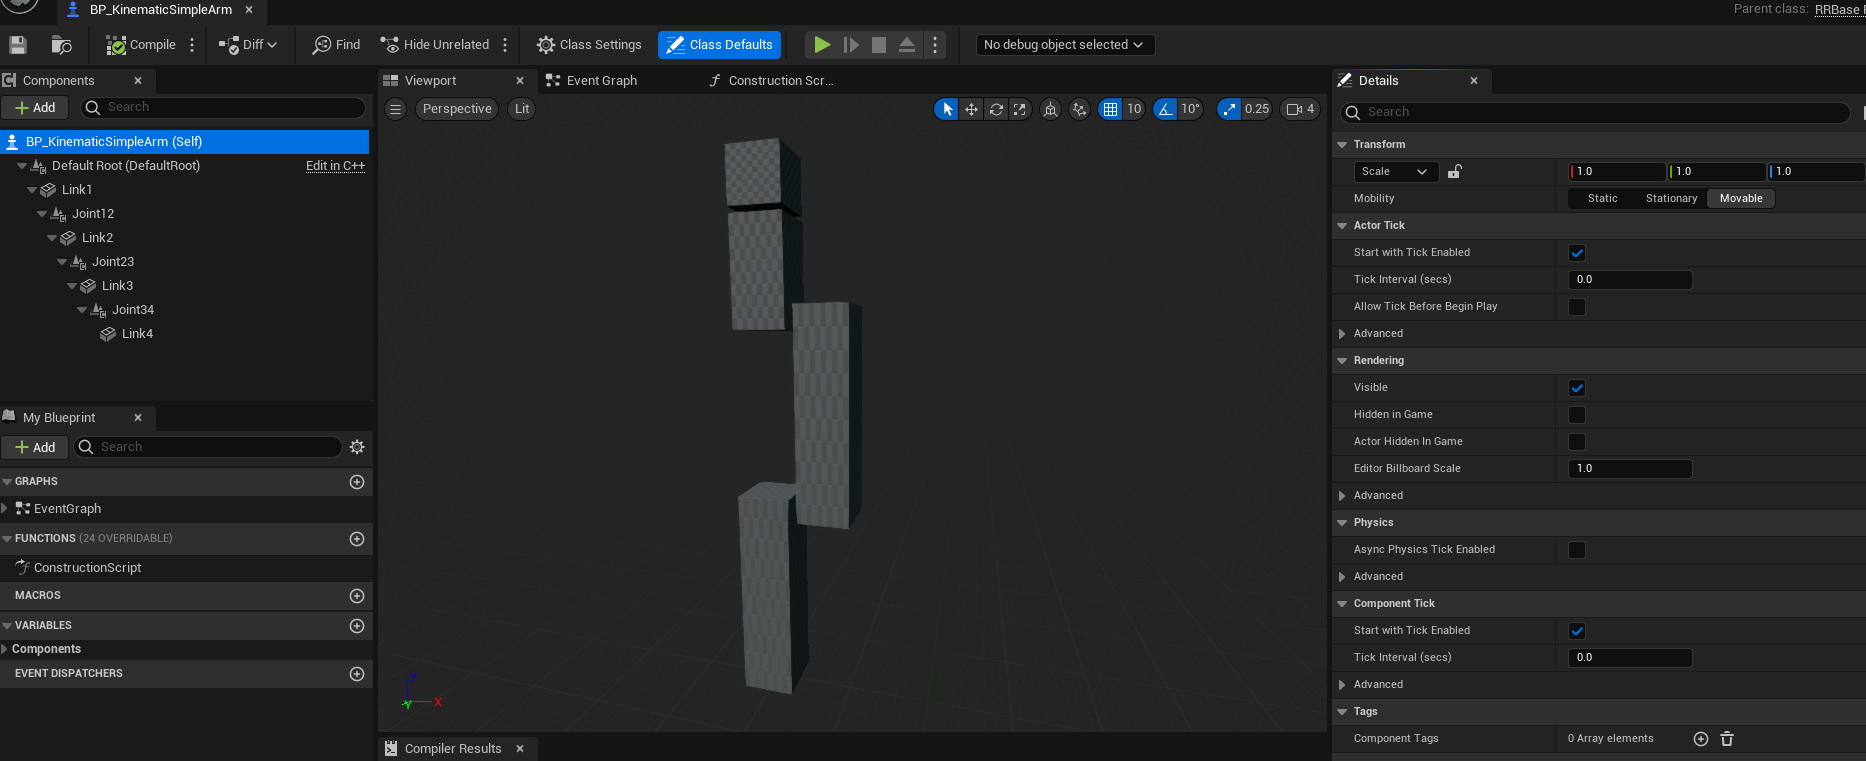Viewport: 1866px width, 761px height.
Task: Add new graph with plus icon in GRAPHS
Action: (x=357, y=482)
